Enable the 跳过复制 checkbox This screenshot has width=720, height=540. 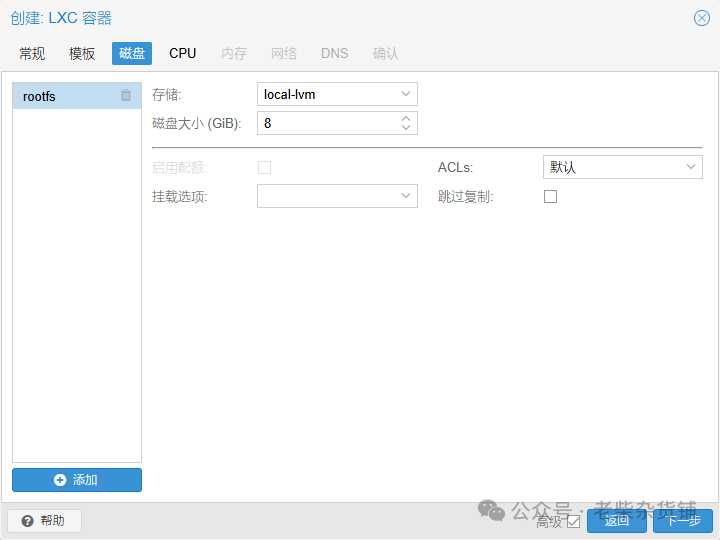click(x=551, y=197)
